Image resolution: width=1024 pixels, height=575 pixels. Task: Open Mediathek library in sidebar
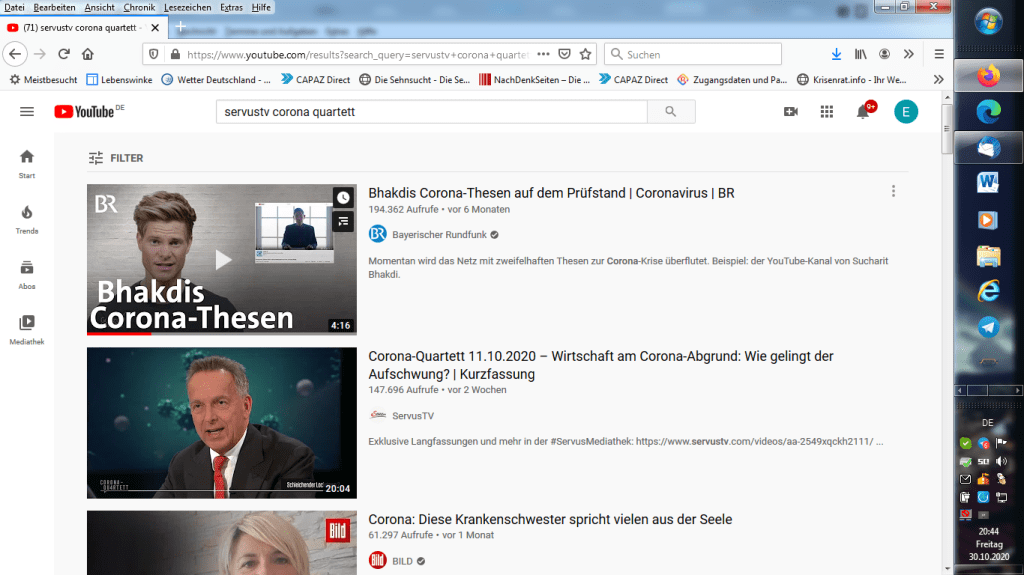(x=27, y=328)
